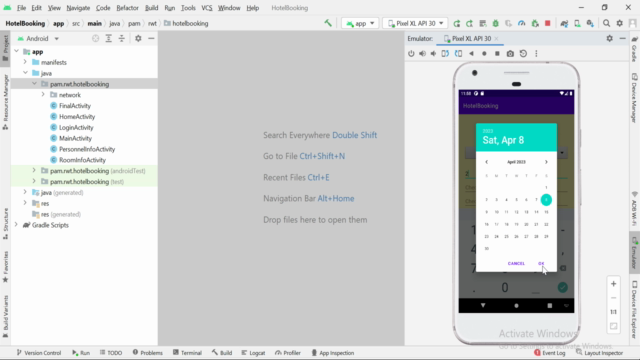Image resolution: width=640 pixels, height=360 pixels.
Task: Expand pam.rwt.hotelbooking (androidTest) package
Action: click(x=34, y=171)
